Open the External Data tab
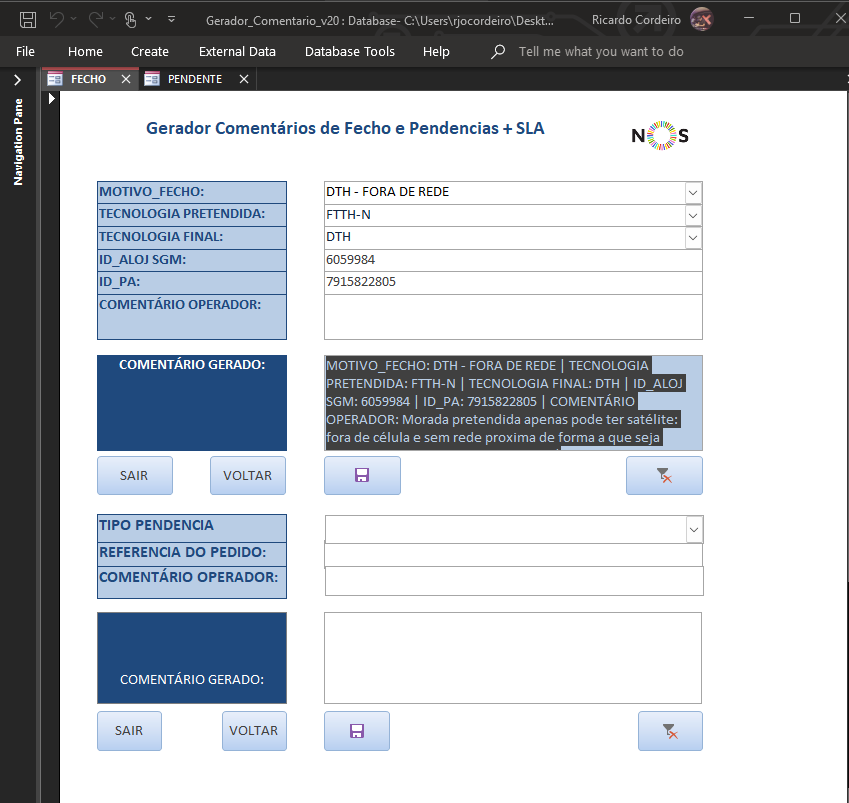This screenshot has width=849, height=803. coord(237,51)
